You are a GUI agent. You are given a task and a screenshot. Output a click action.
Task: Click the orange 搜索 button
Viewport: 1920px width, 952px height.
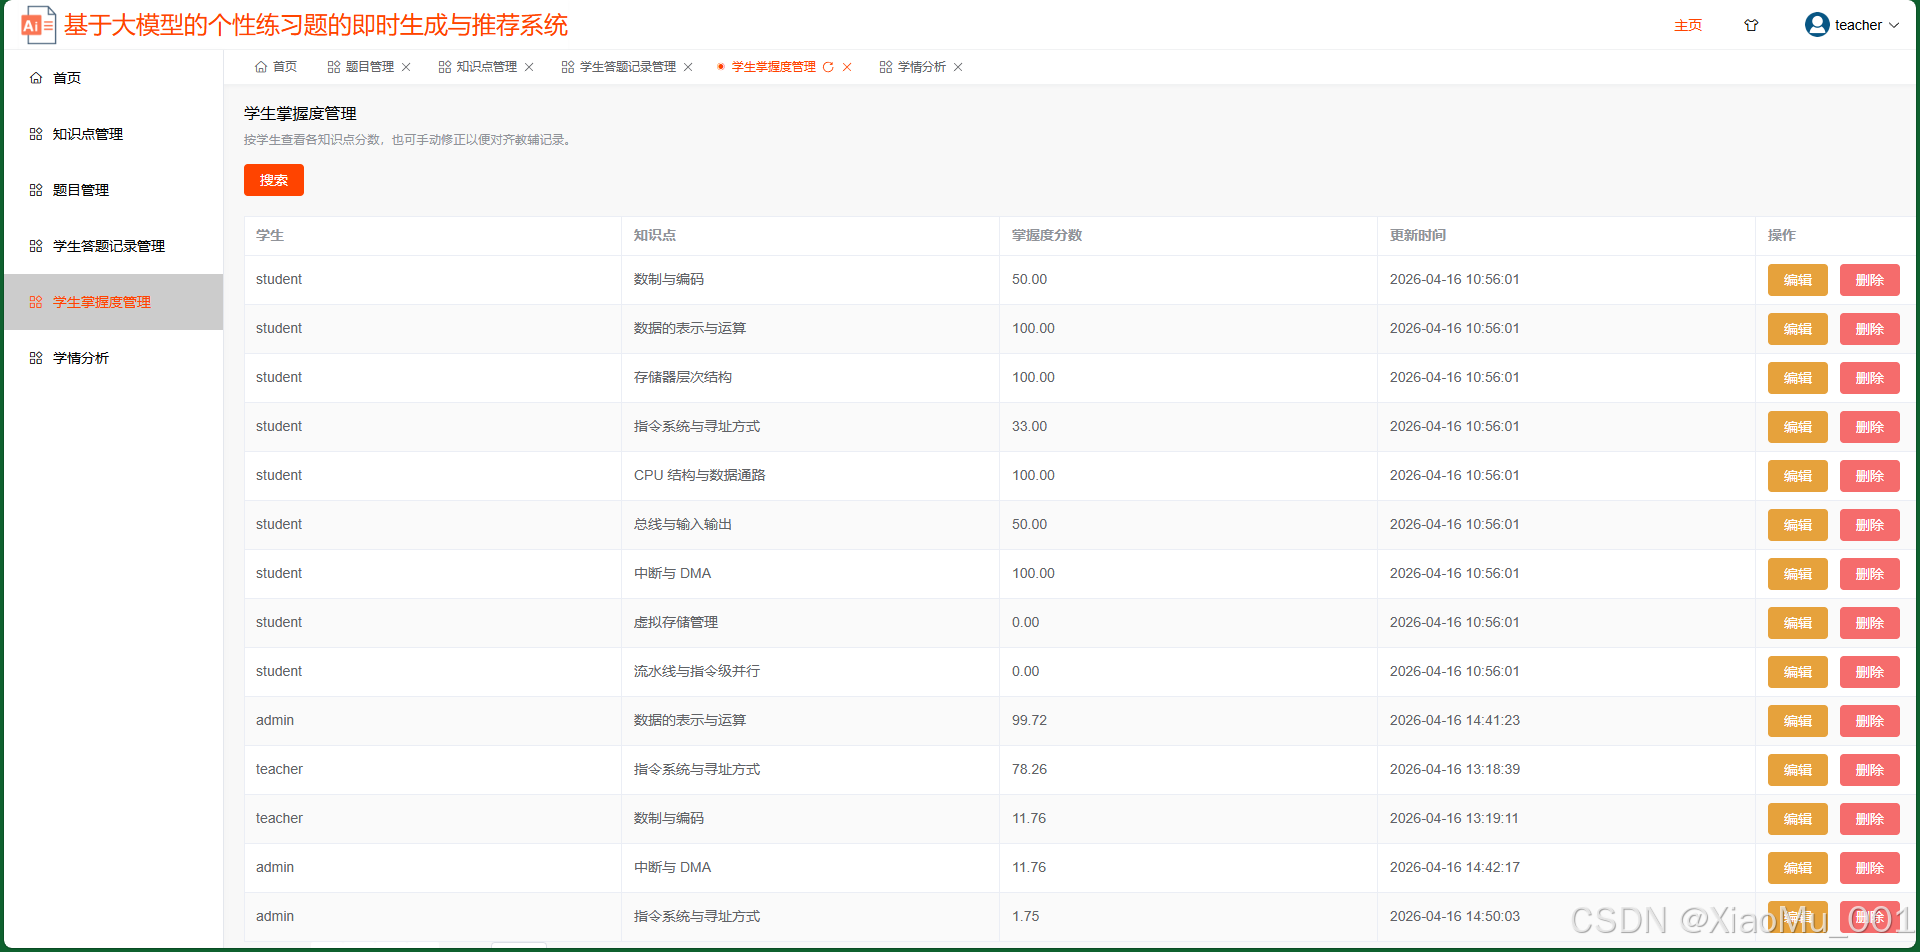[x=274, y=180]
